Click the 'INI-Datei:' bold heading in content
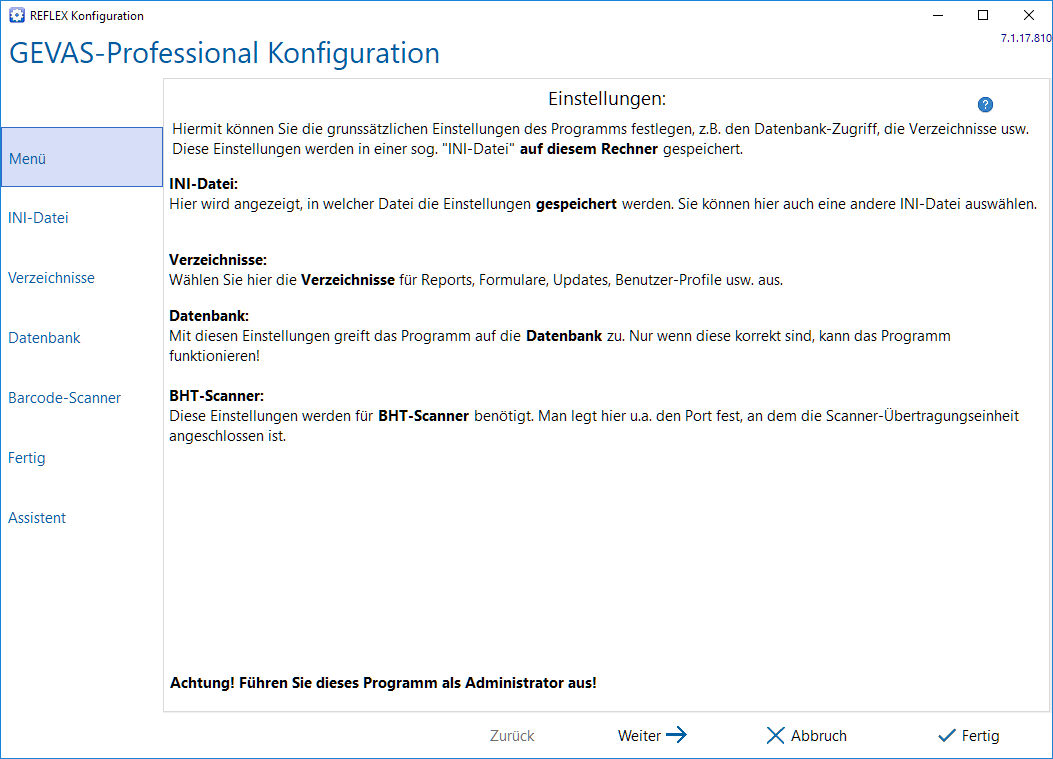 (203, 184)
